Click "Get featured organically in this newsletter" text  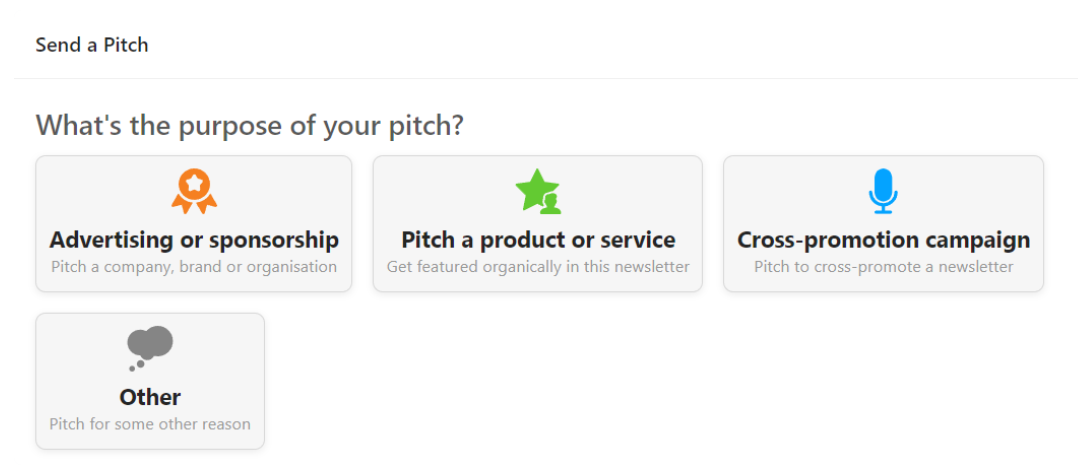(x=538, y=267)
